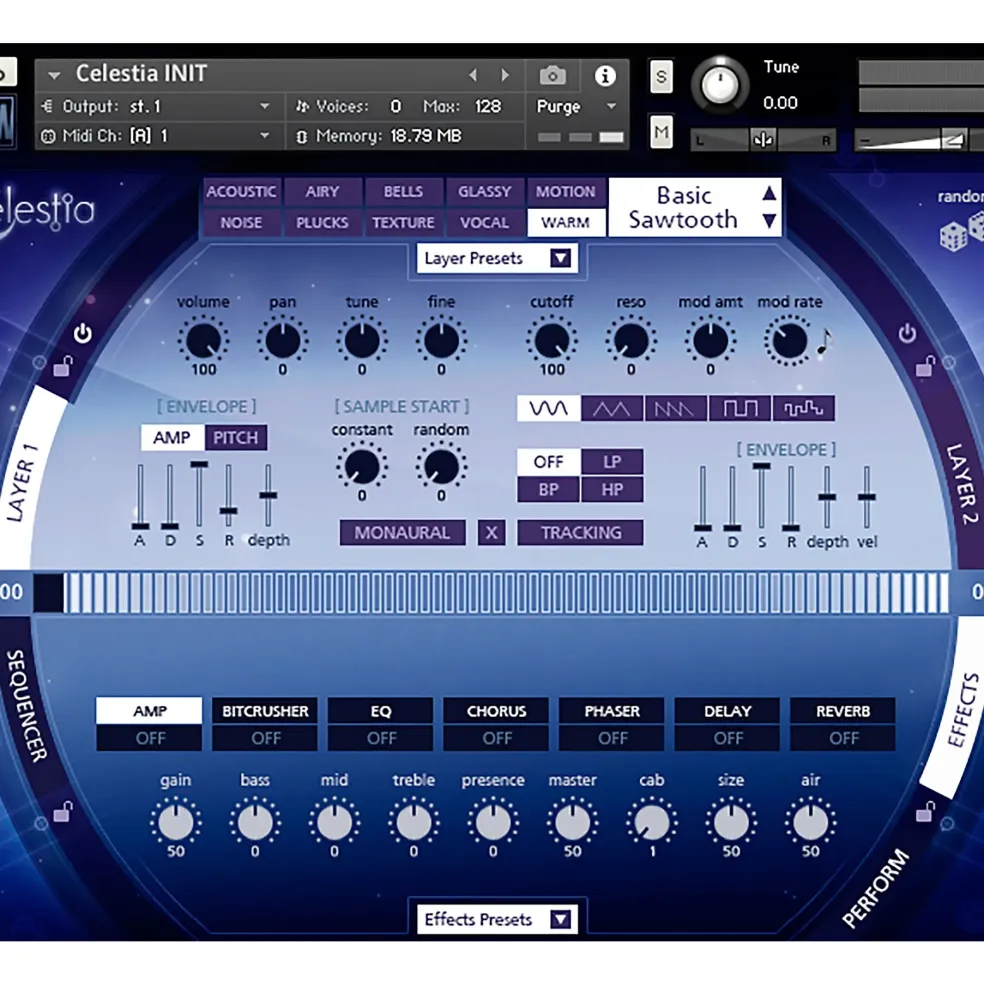Select the square LFO waveform

pyautogui.click(x=740, y=408)
